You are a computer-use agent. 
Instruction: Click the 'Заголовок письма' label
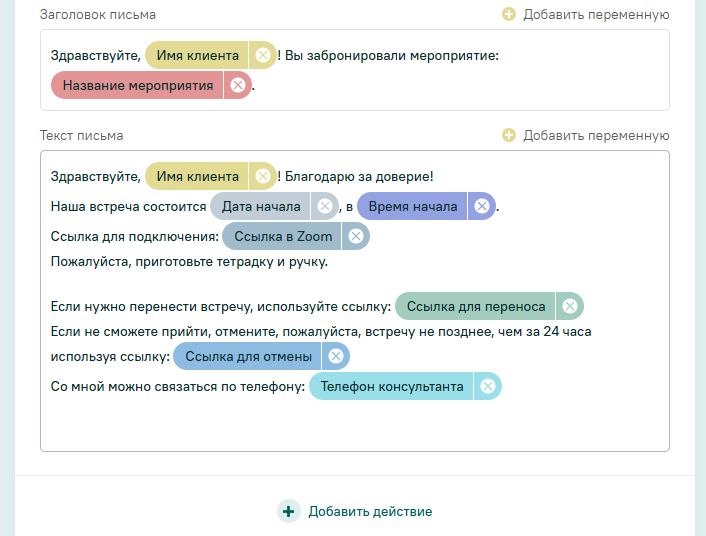click(98, 14)
